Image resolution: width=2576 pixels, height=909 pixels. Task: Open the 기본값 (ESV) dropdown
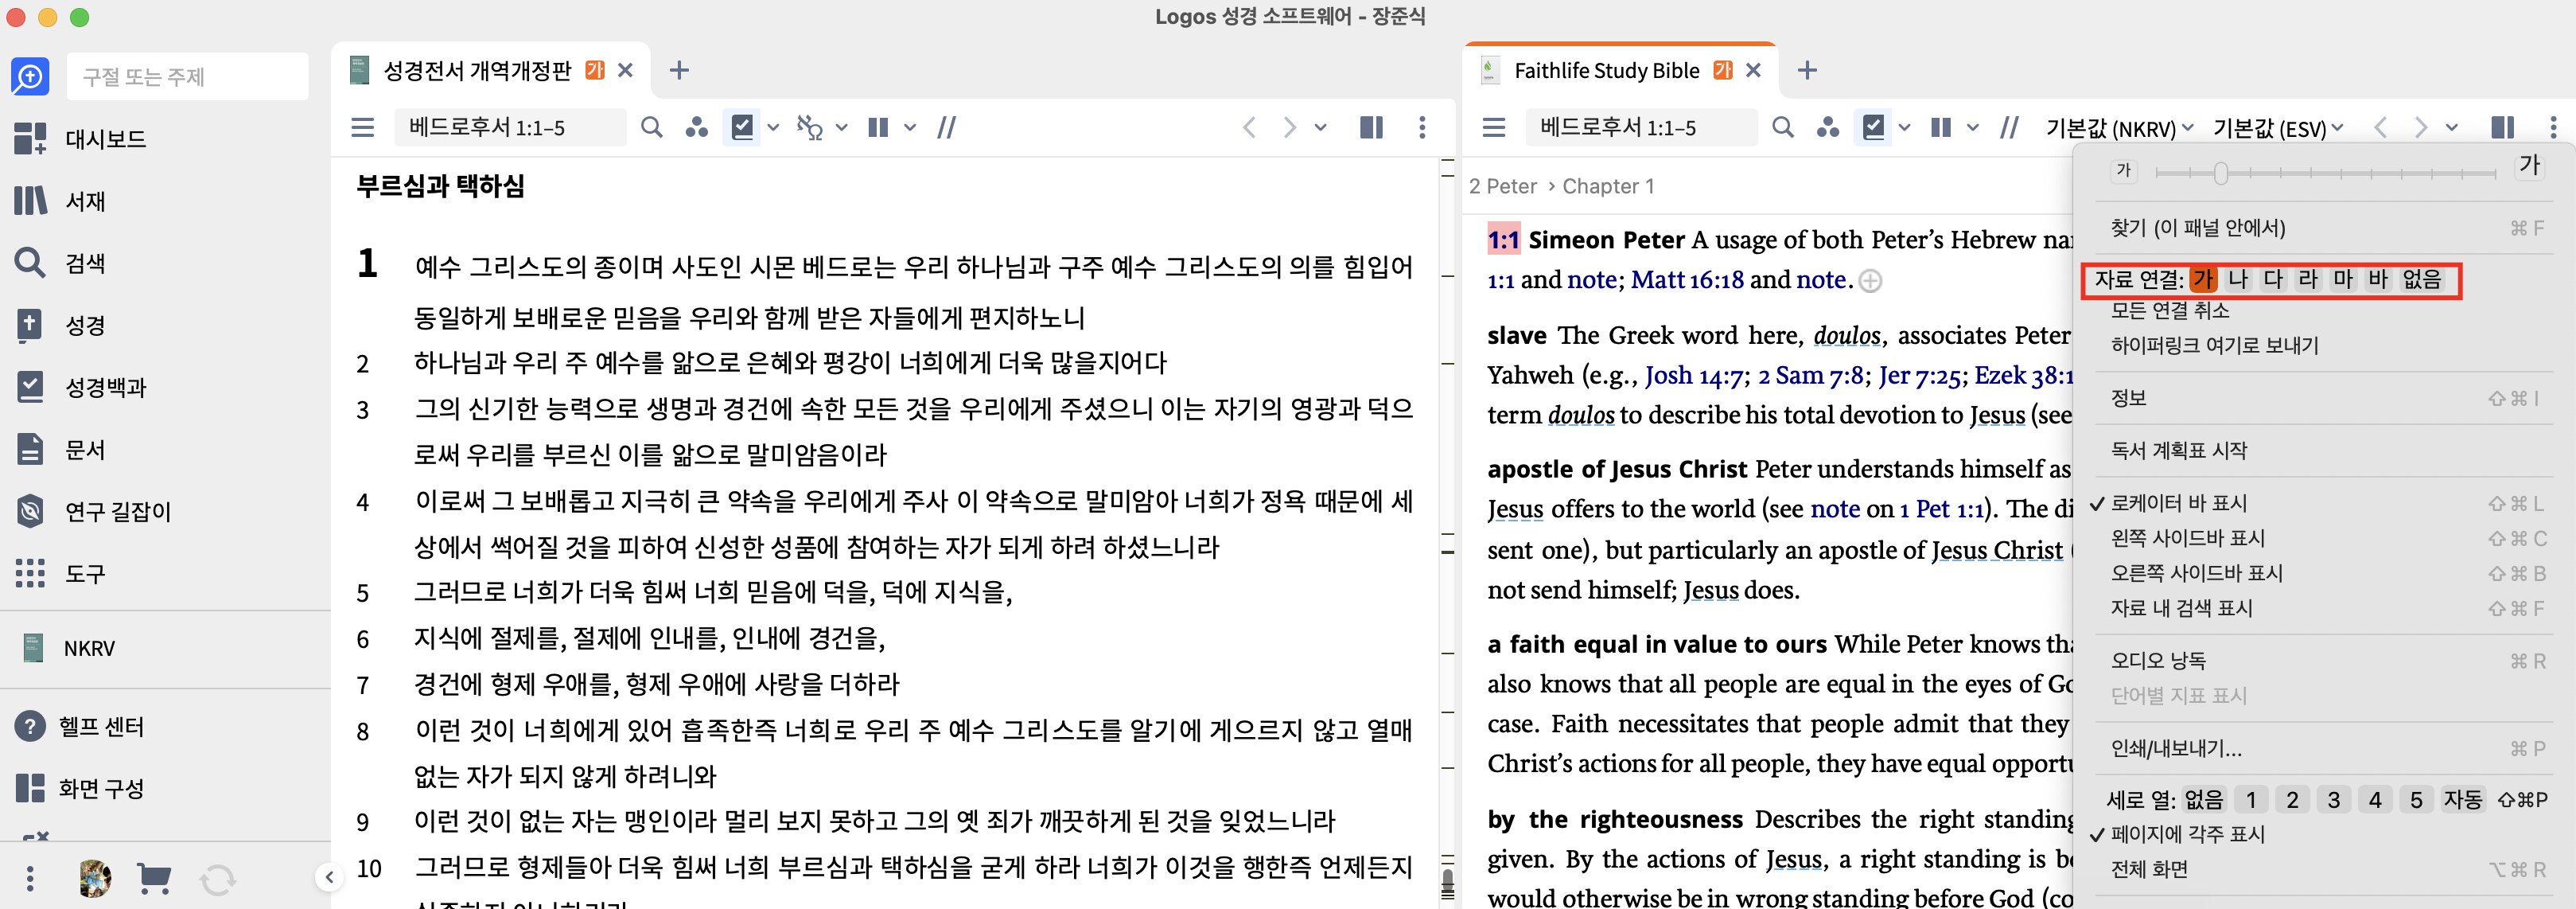tap(2277, 128)
